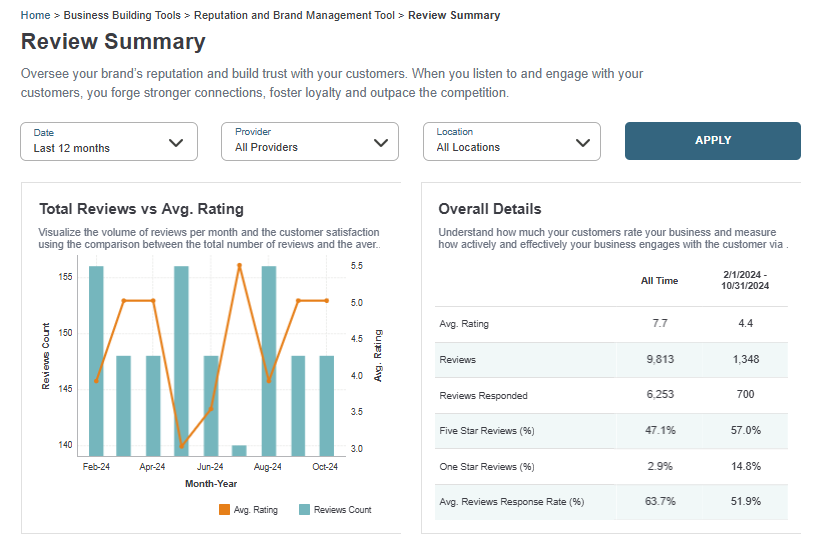
Task: Click the Date dropdown chevron arrow
Action: (x=177, y=142)
